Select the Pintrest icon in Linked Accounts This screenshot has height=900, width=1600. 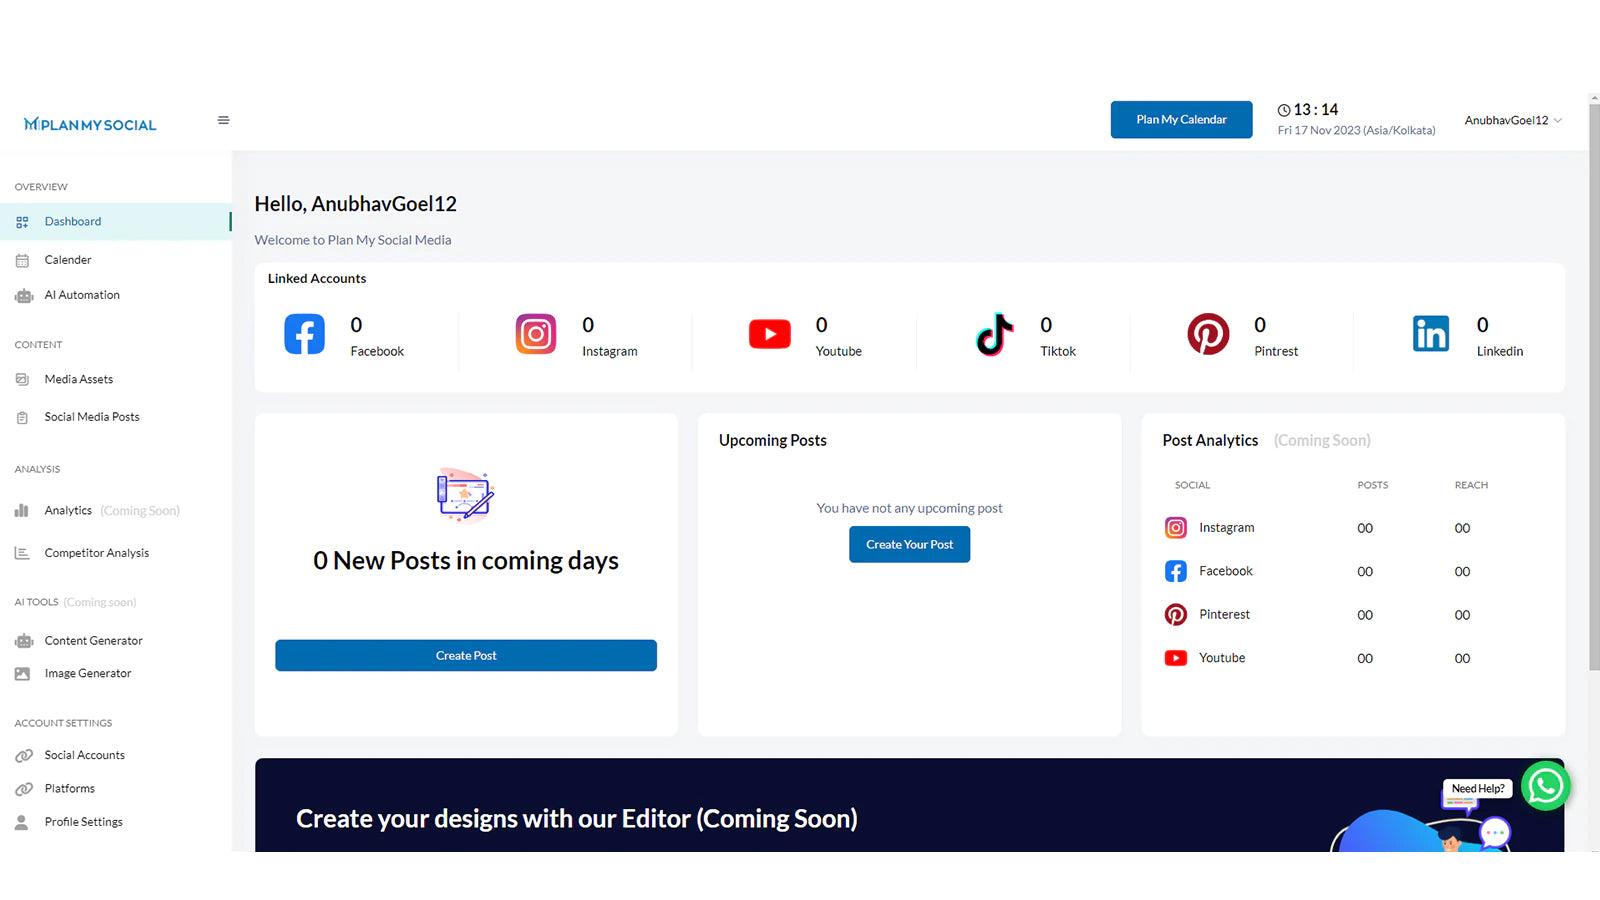click(1208, 334)
